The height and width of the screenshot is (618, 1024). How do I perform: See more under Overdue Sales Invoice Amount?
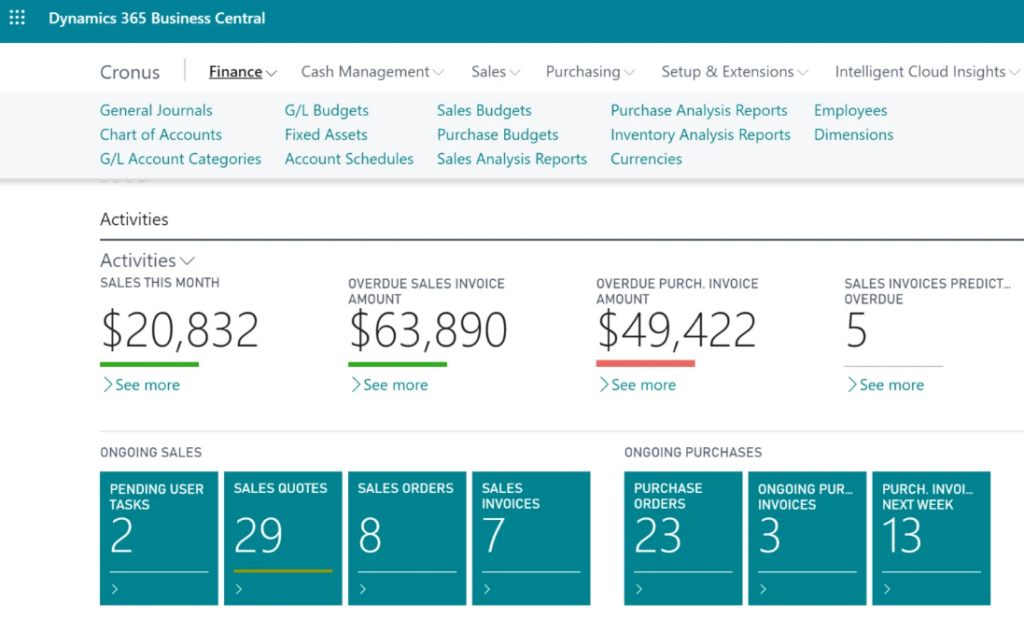(x=389, y=385)
